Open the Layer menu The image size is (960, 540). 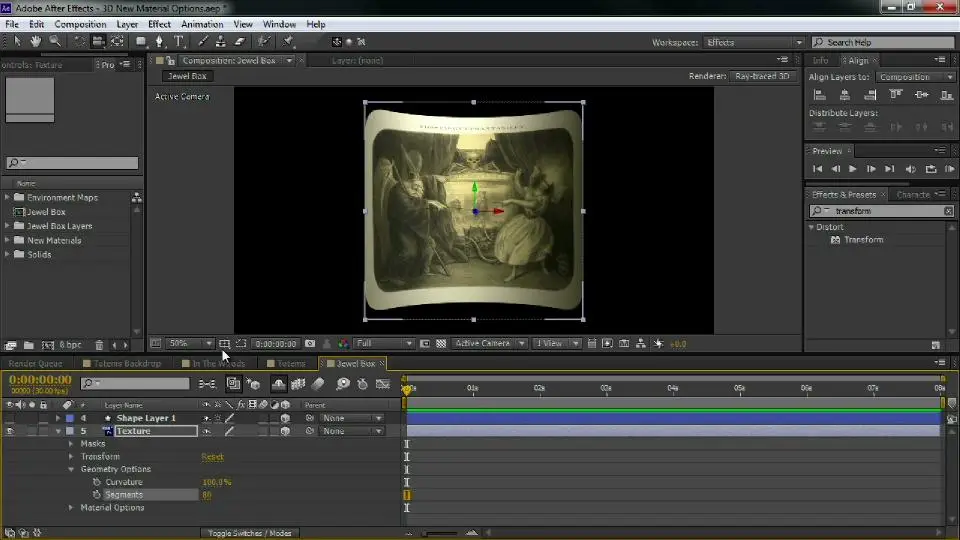tap(127, 24)
